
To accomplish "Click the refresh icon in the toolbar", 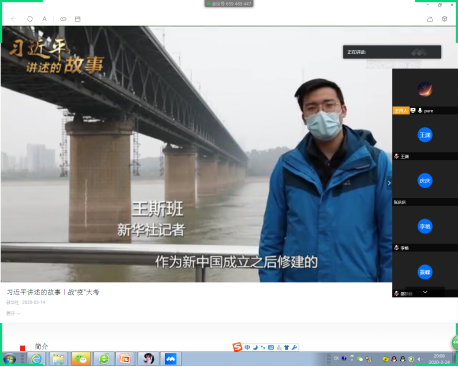I will (30, 19).
